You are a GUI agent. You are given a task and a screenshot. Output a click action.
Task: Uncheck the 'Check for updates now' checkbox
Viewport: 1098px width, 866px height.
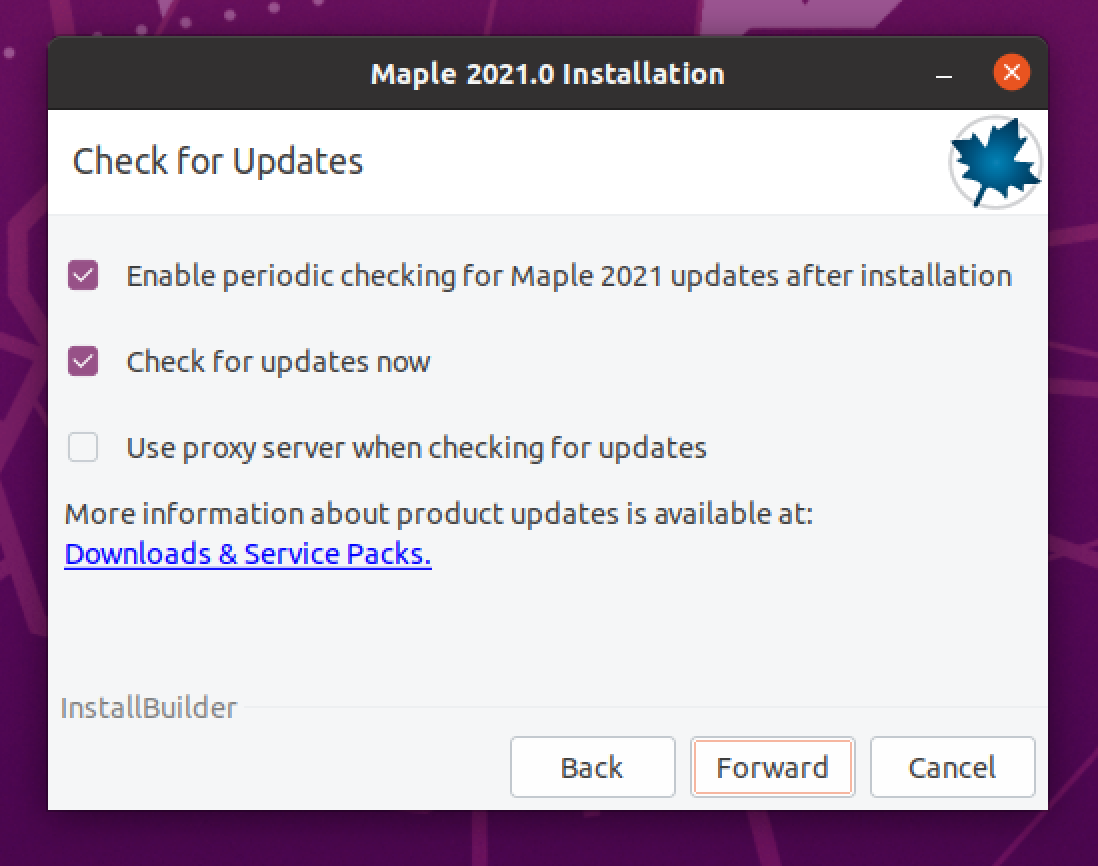83,361
